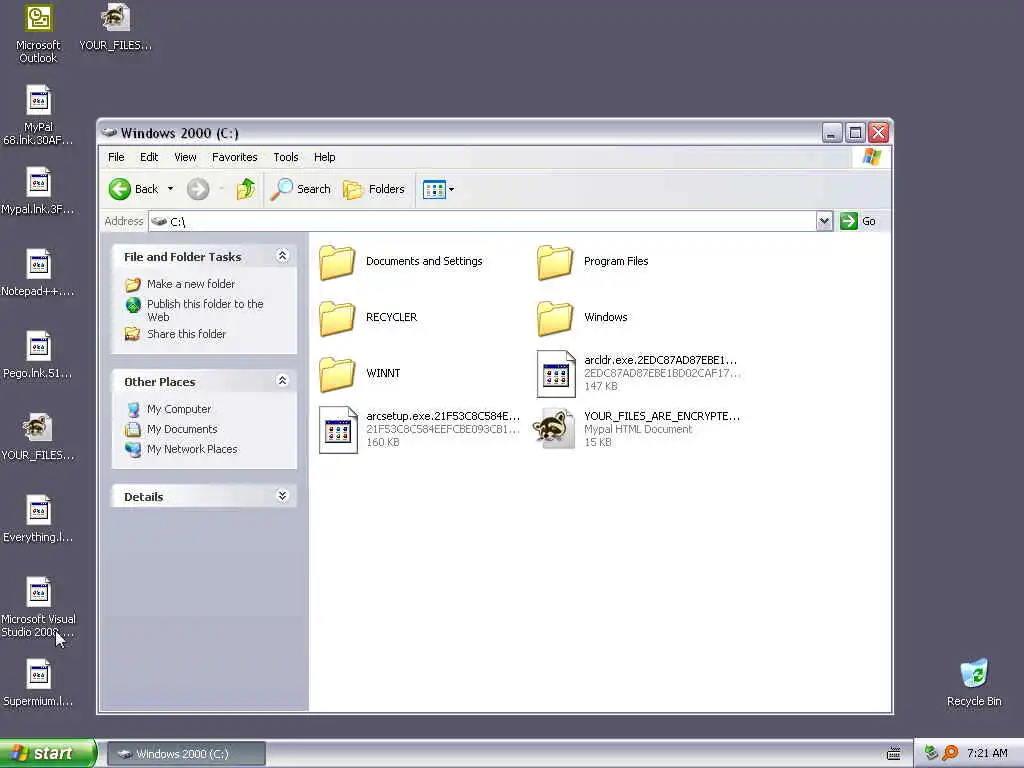Image resolution: width=1024 pixels, height=768 pixels.
Task: Go up one folder level
Action: [246, 189]
